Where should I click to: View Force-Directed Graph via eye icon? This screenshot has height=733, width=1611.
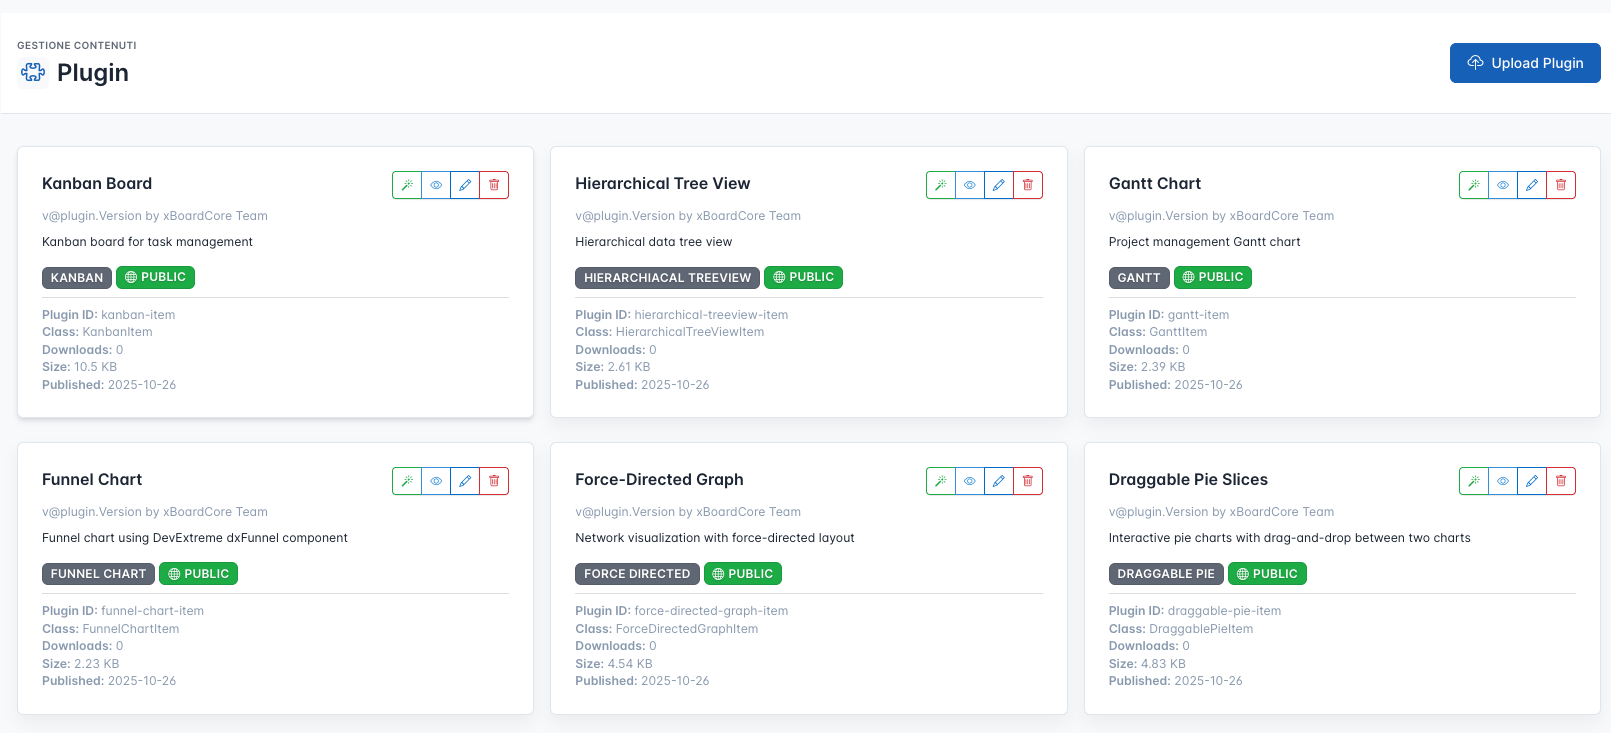pos(970,481)
